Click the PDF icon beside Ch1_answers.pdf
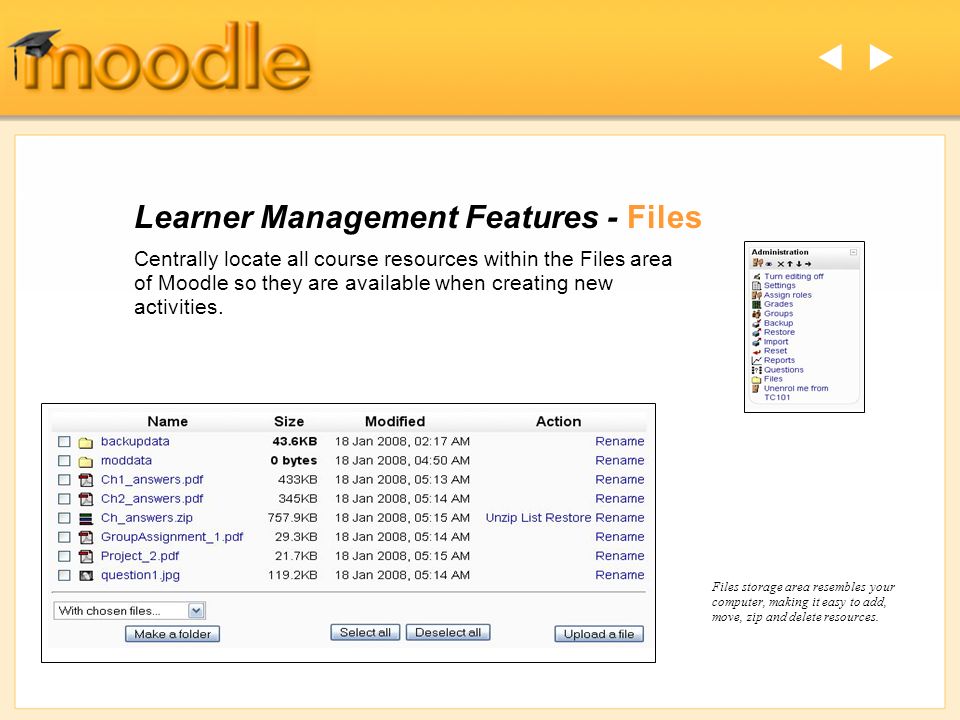Viewport: 960px width, 720px height. point(86,480)
